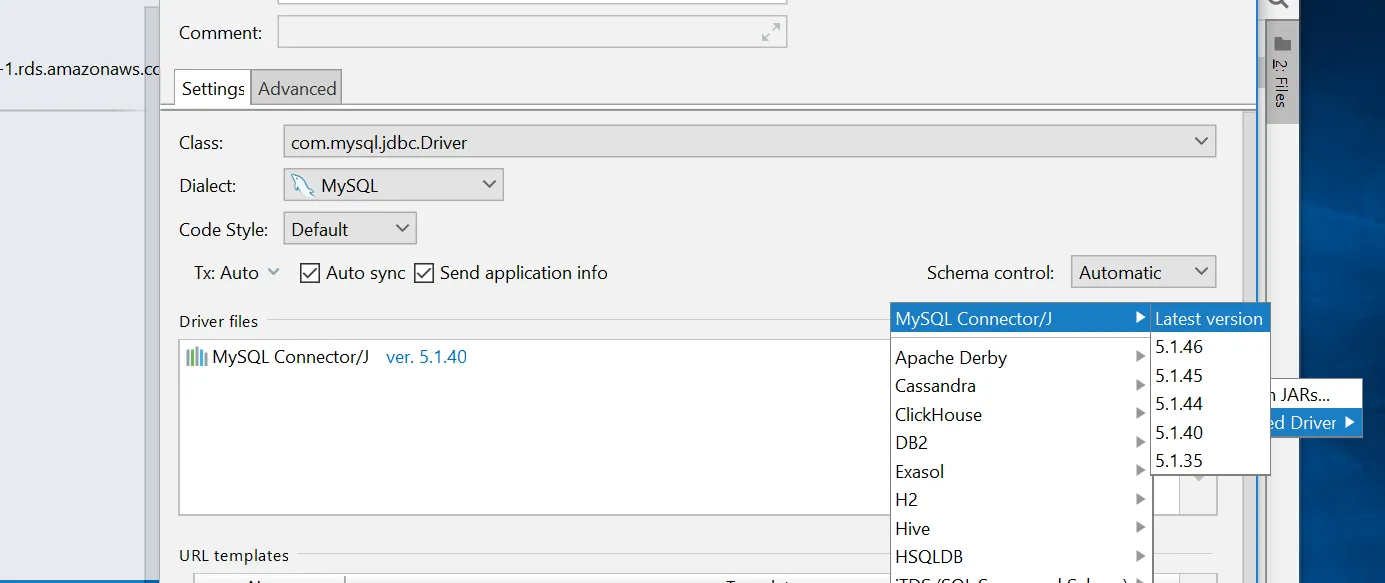Screen dimensions: 1385x583
Task: Click the ver. 5.1.40 version link
Action: [426, 357]
